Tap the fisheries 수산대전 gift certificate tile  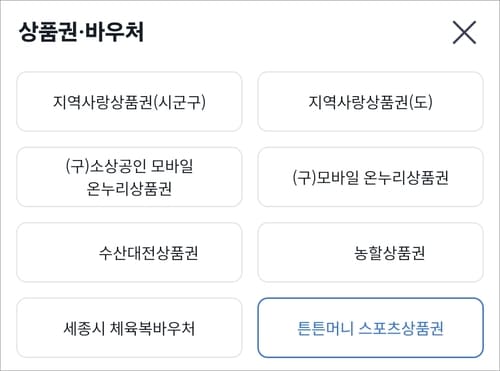129,253
